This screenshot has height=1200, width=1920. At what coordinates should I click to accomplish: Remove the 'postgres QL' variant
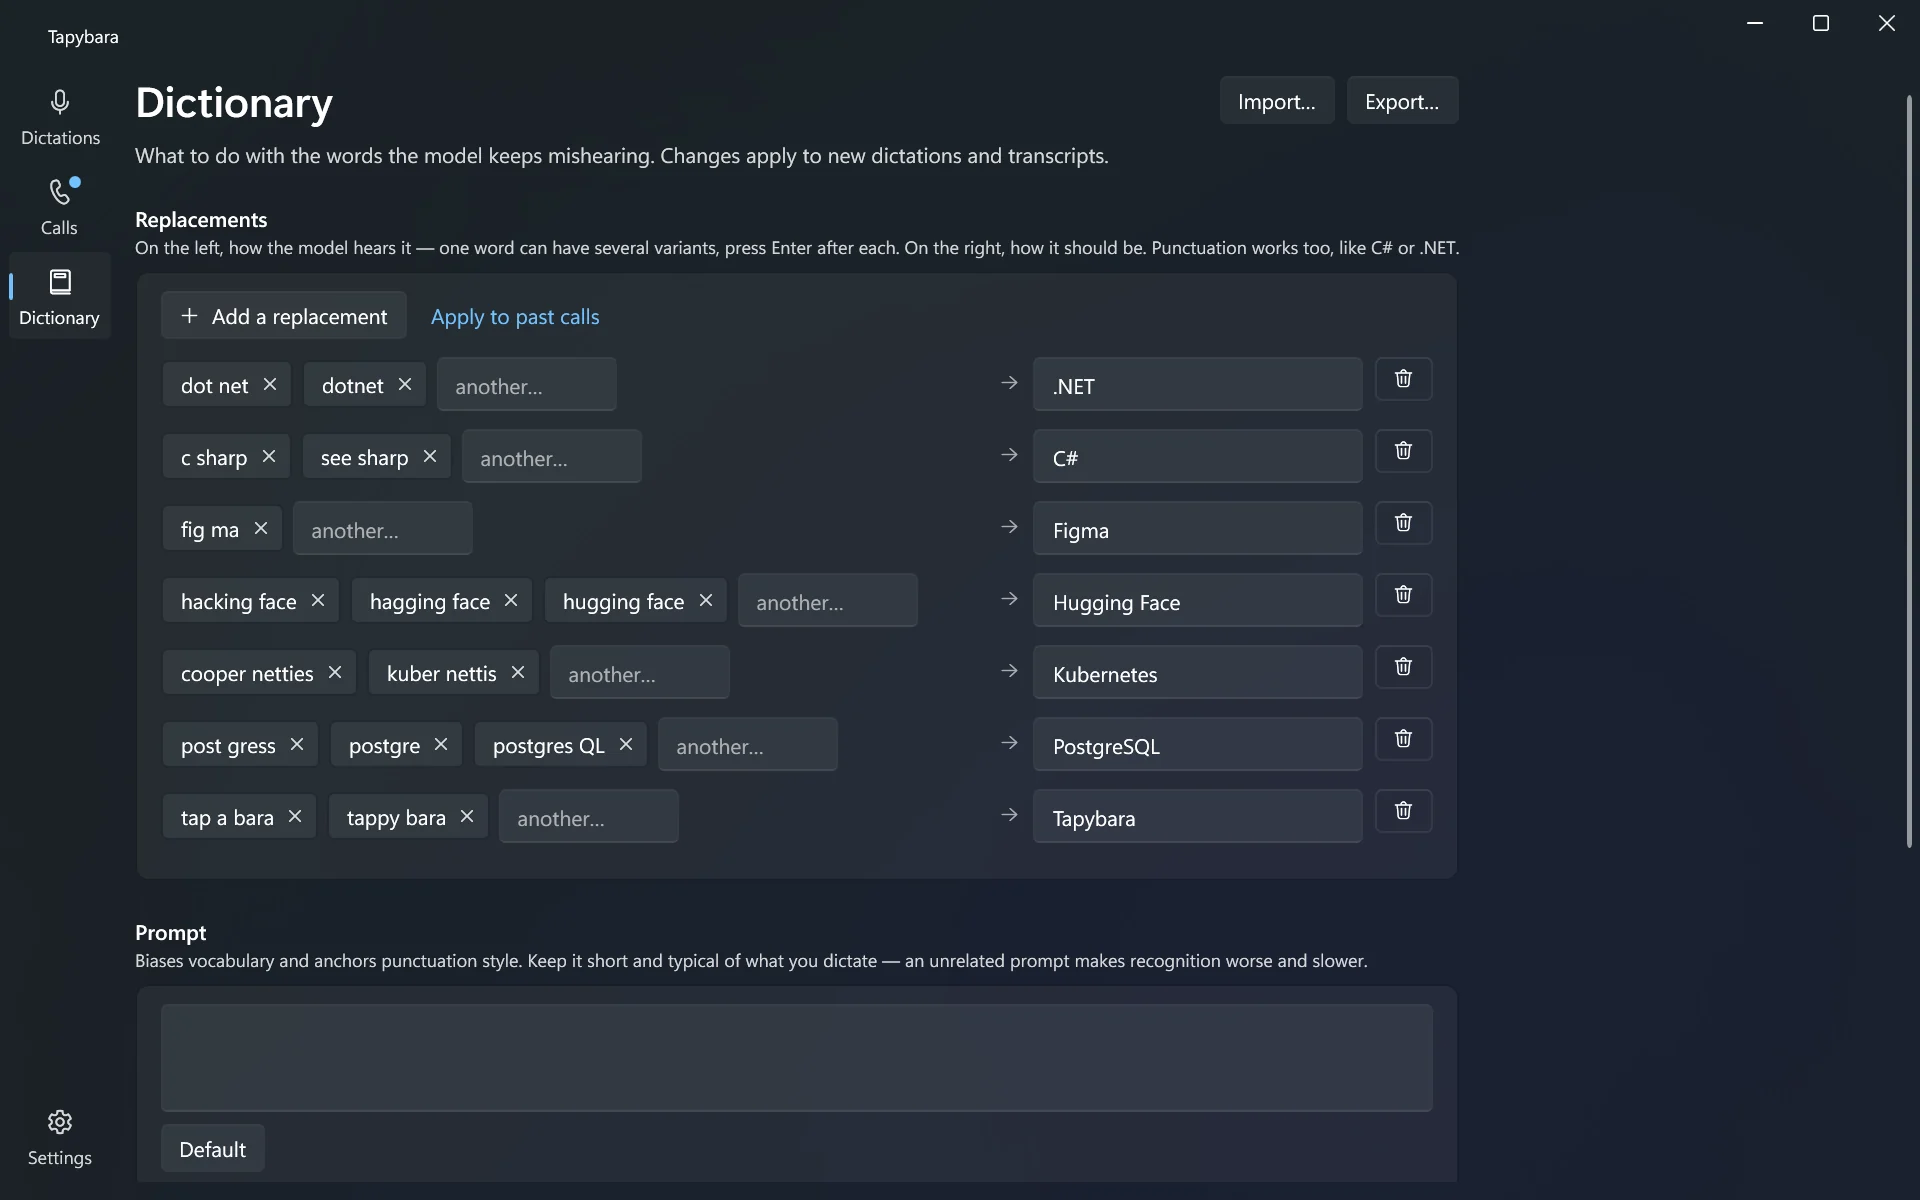pyautogui.click(x=626, y=744)
